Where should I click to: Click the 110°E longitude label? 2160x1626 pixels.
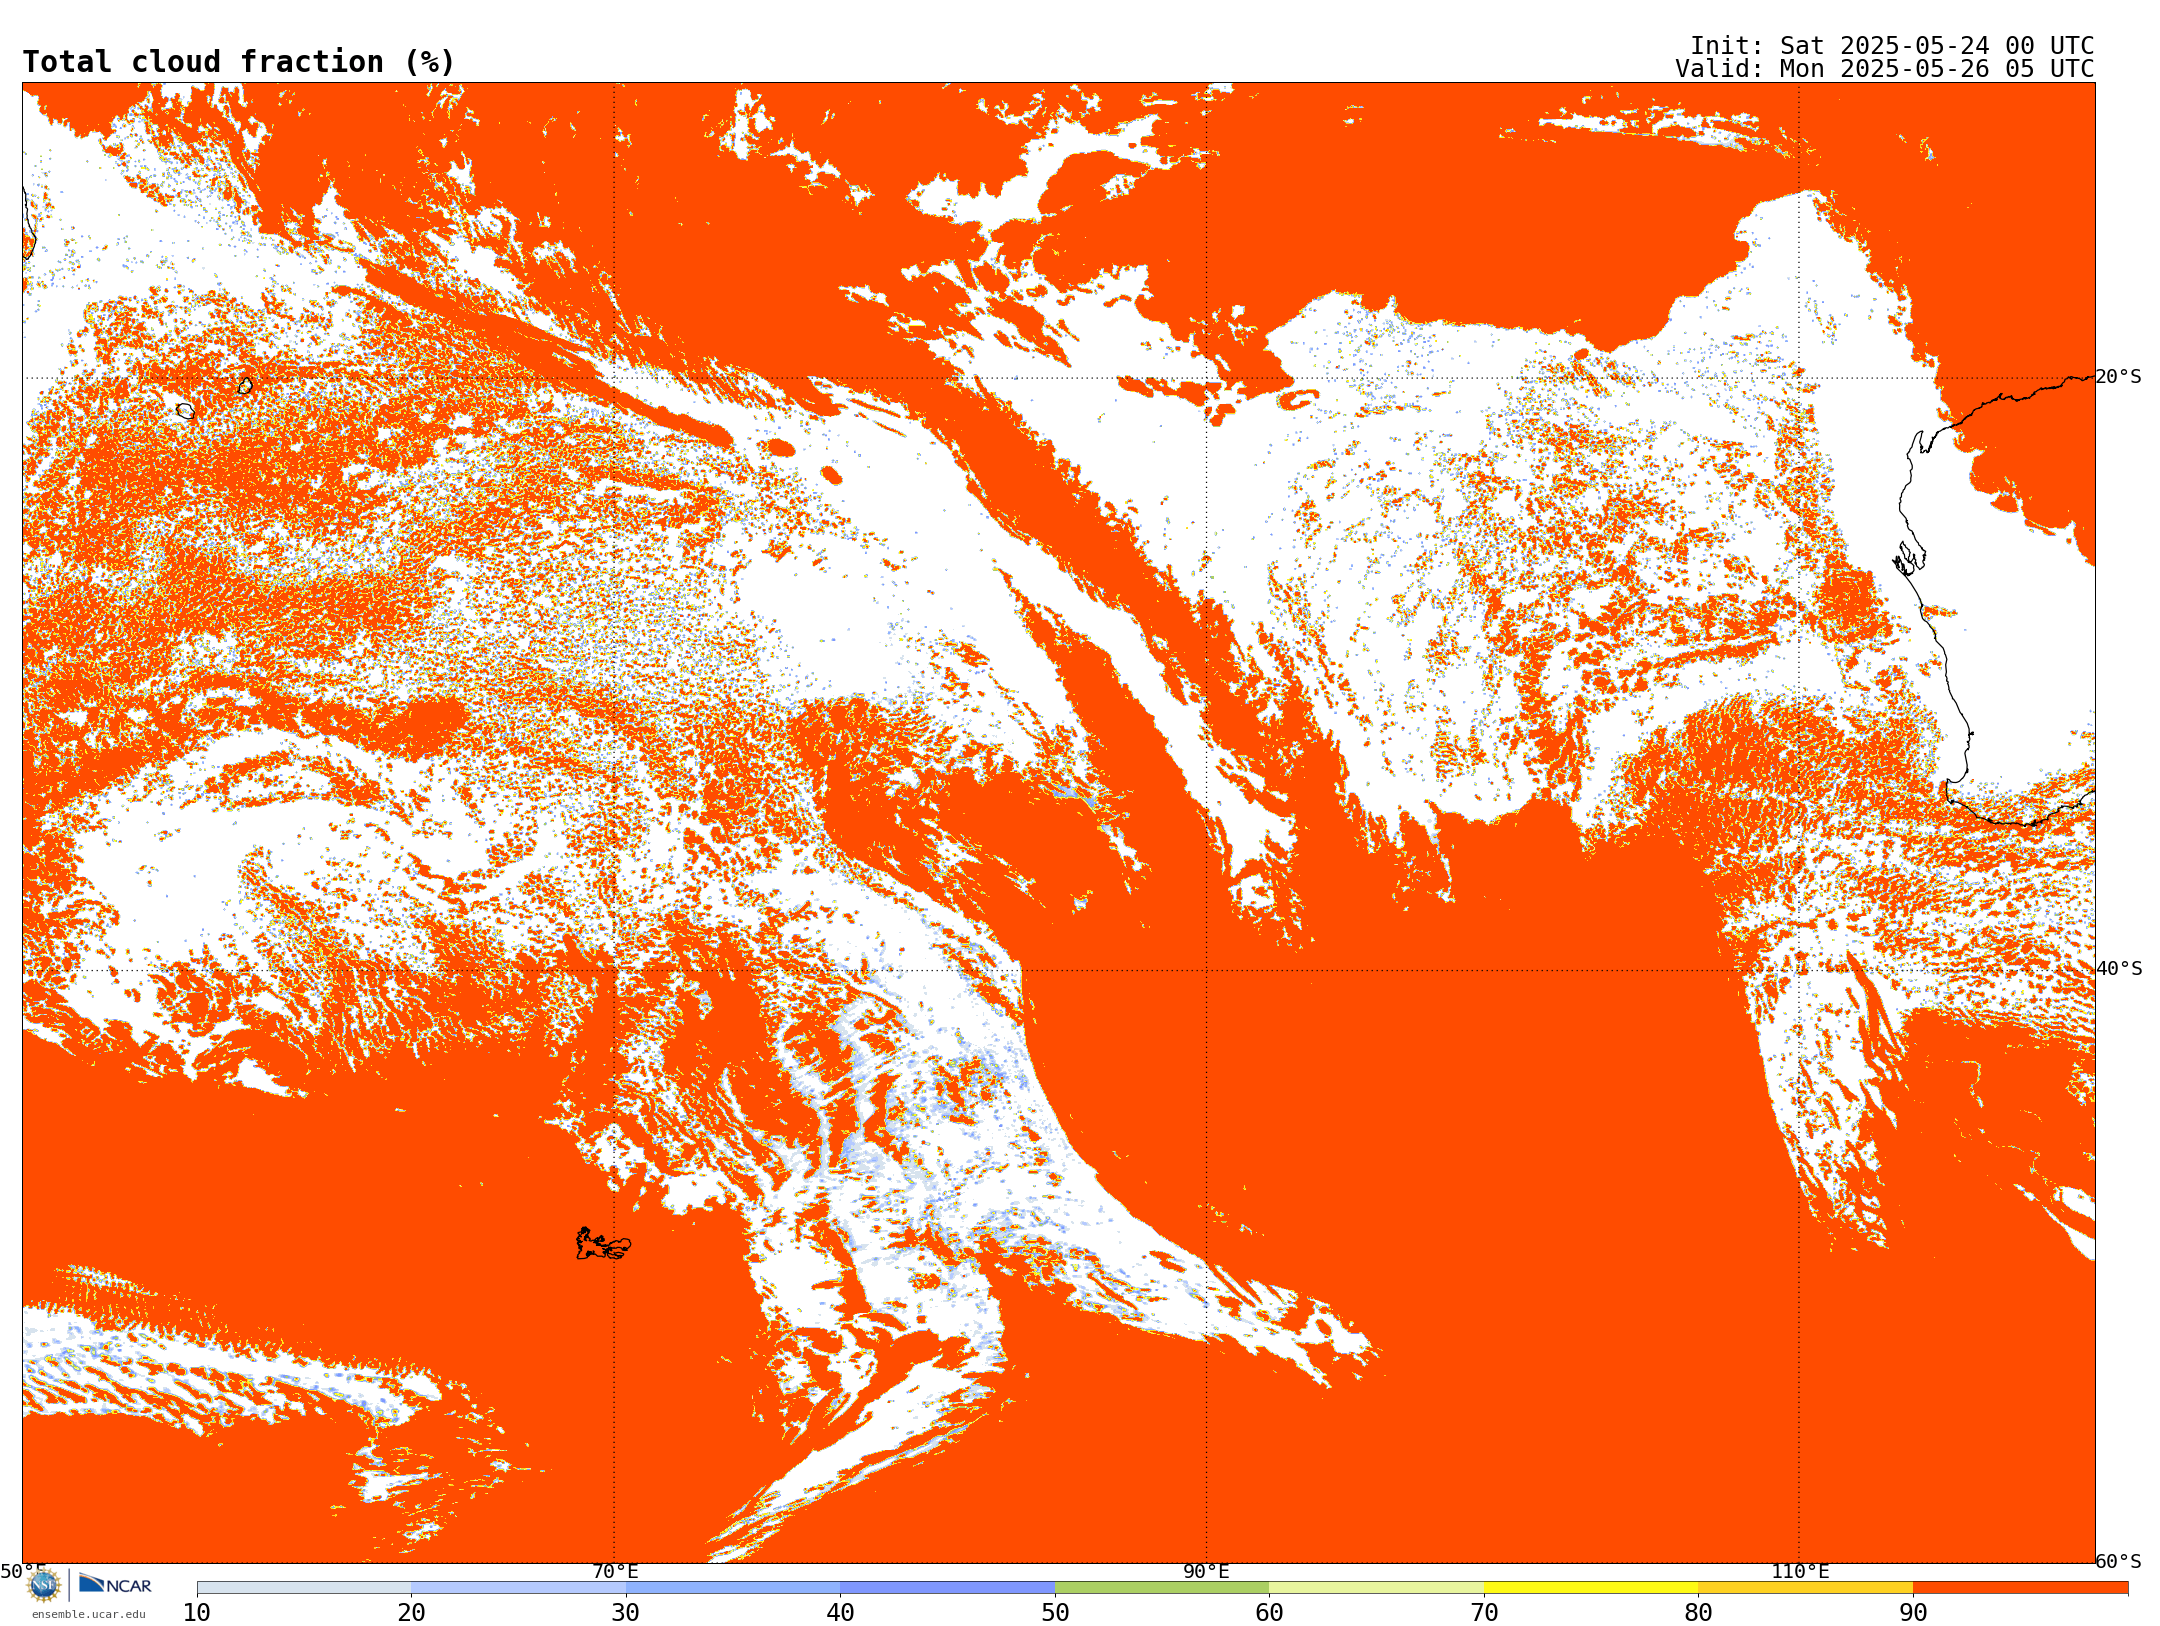click(1800, 1572)
